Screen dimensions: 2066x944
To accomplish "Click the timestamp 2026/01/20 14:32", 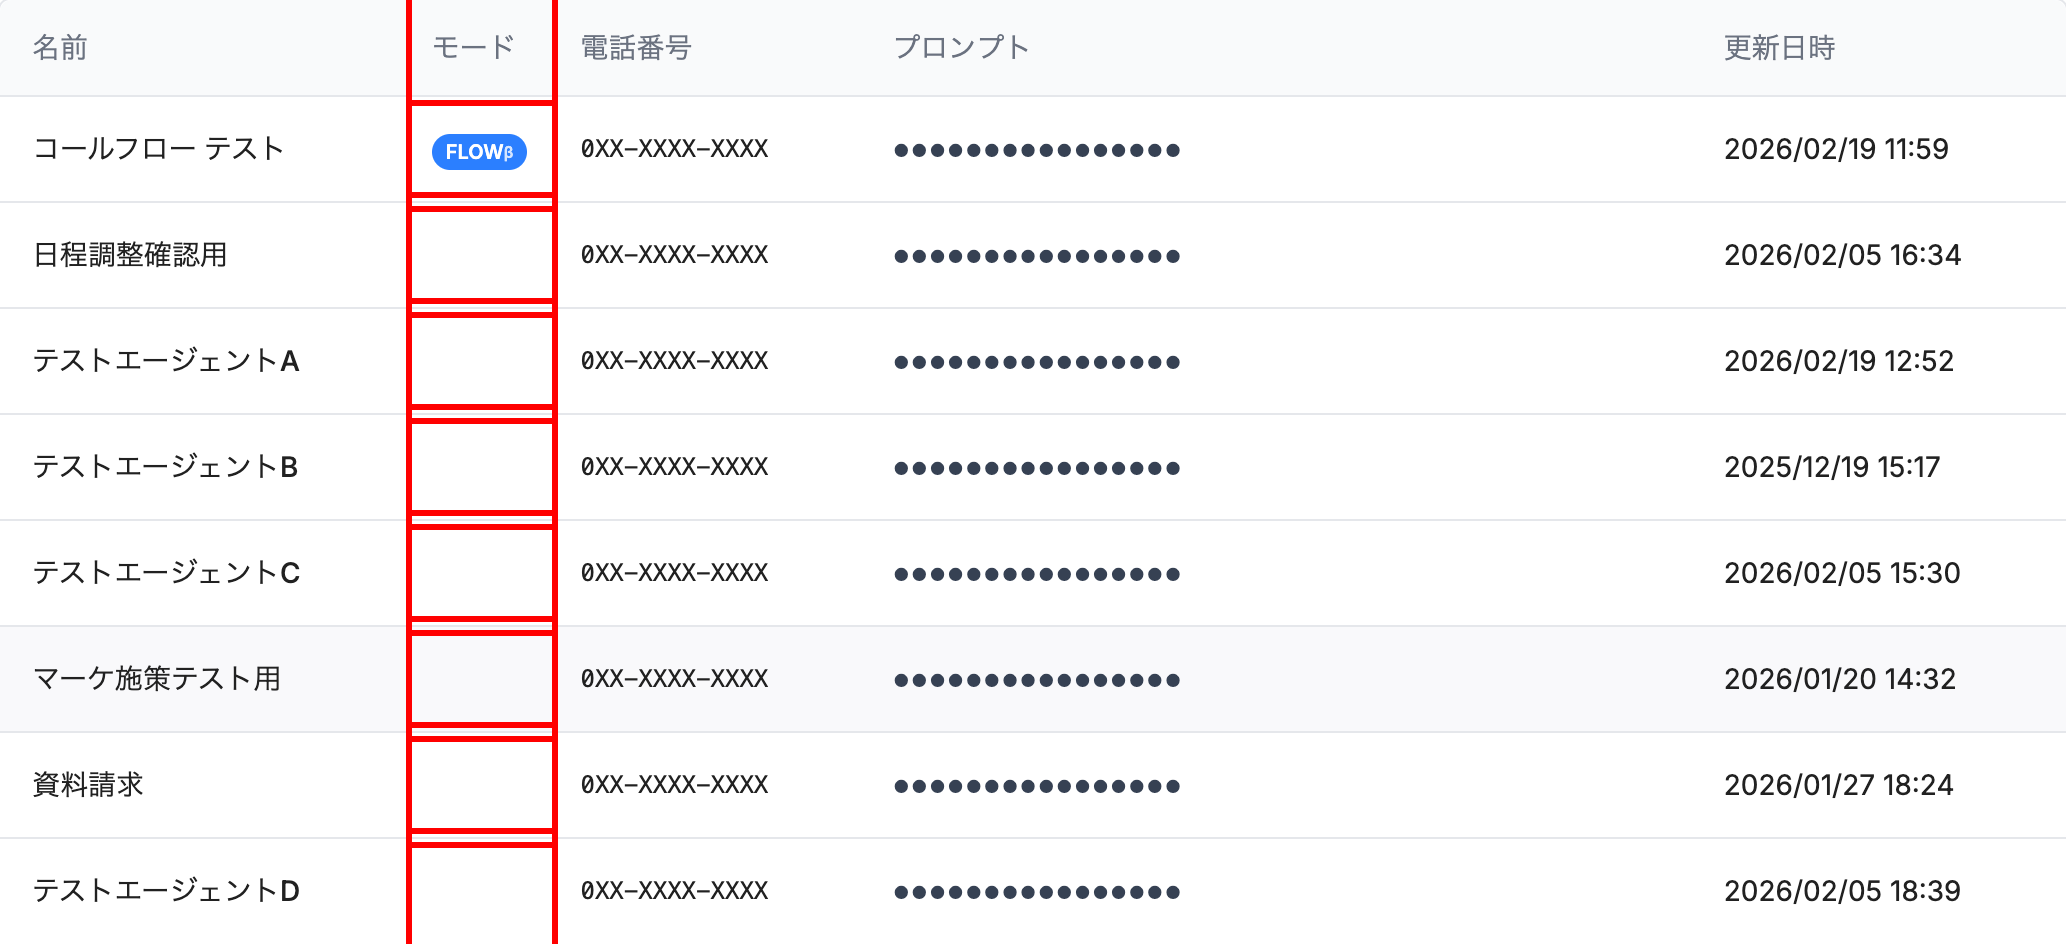I will click(x=1840, y=679).
